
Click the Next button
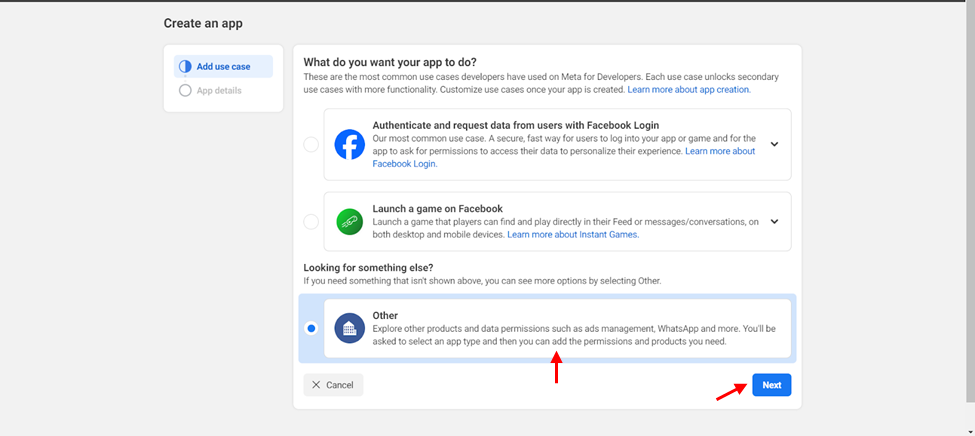[772, 385]
